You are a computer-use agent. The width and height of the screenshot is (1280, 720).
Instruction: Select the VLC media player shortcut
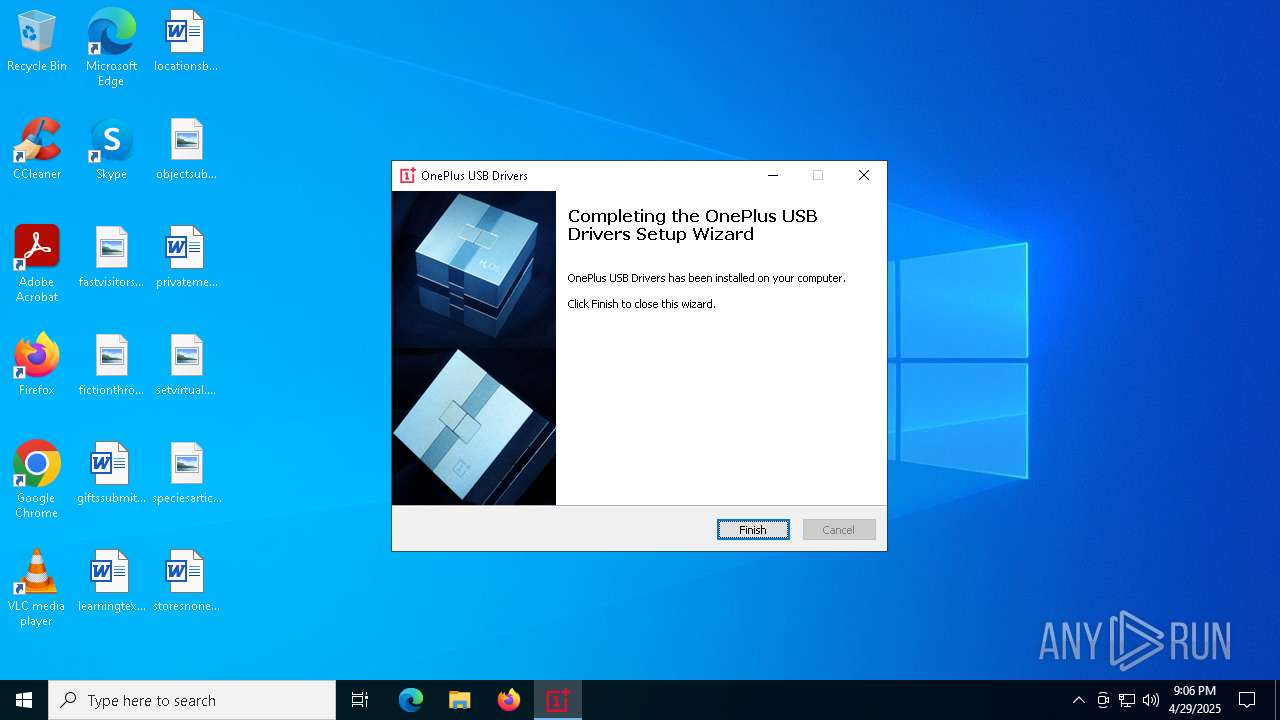pos(37,588)
